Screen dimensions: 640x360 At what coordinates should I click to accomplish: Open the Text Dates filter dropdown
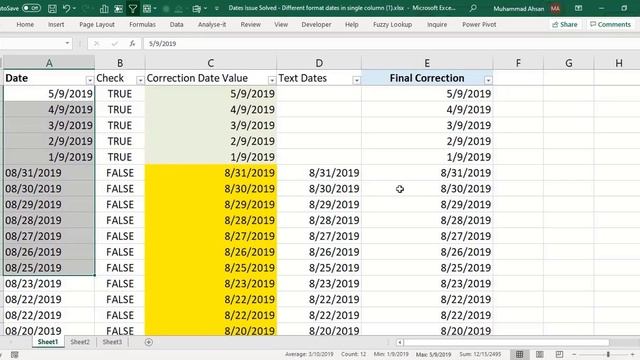click(356, 80)
